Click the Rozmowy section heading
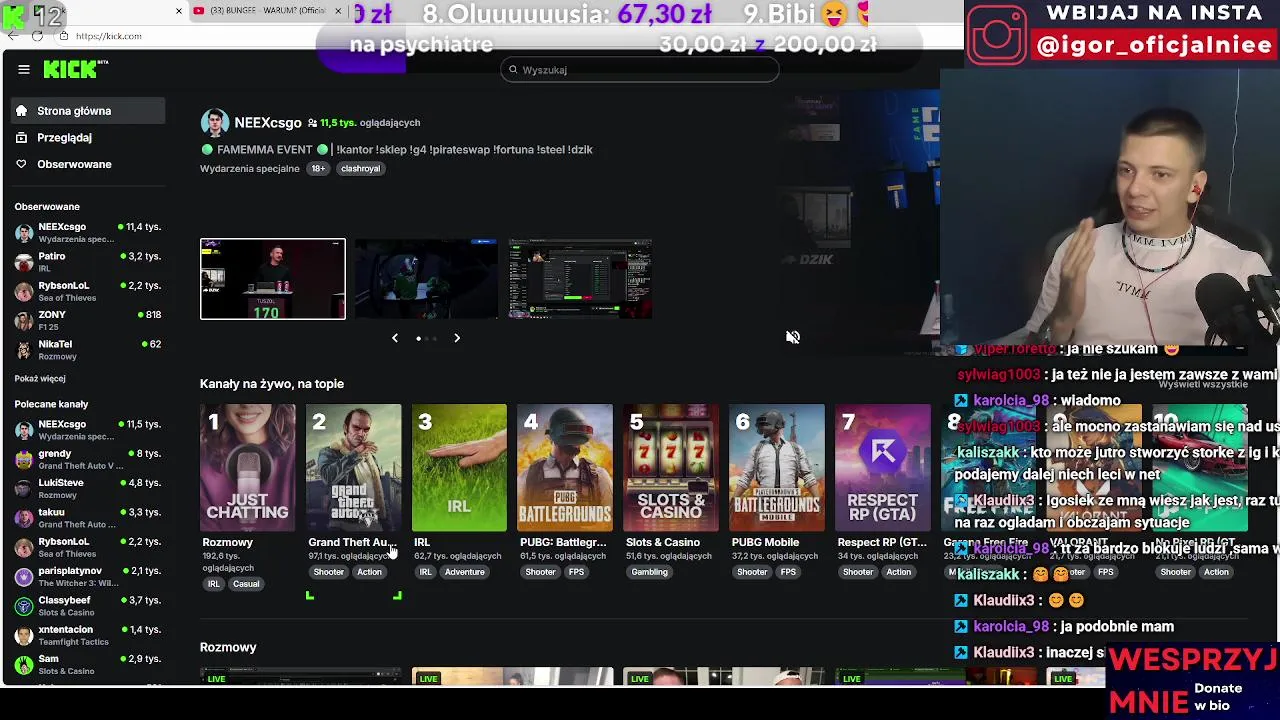The height and width of the screenshot is (720, 1280). click(x=228, y=647)
